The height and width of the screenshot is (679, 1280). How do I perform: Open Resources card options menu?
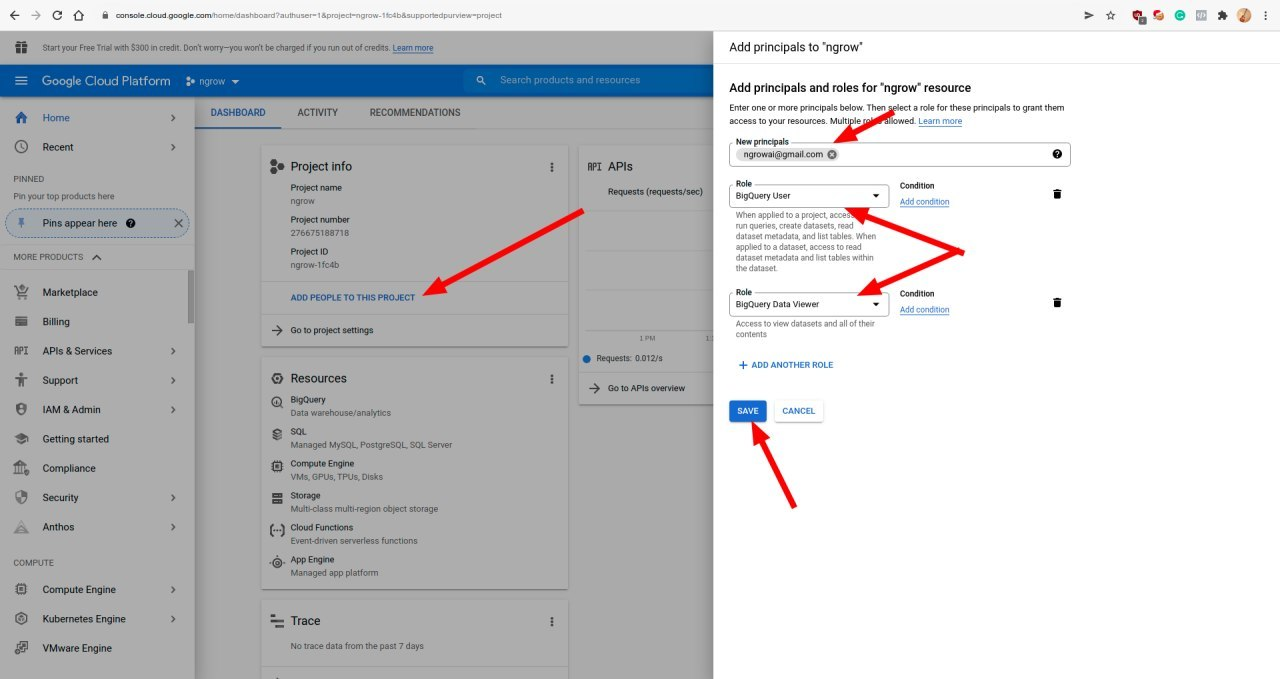551,379
